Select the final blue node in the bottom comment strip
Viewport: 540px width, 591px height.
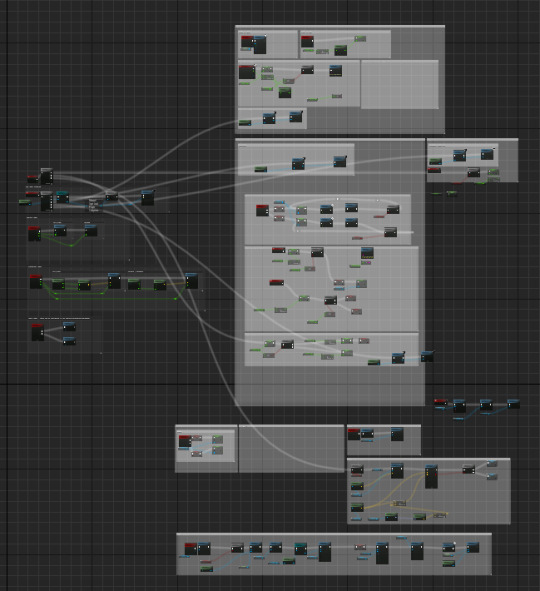(x=473, y=548)
